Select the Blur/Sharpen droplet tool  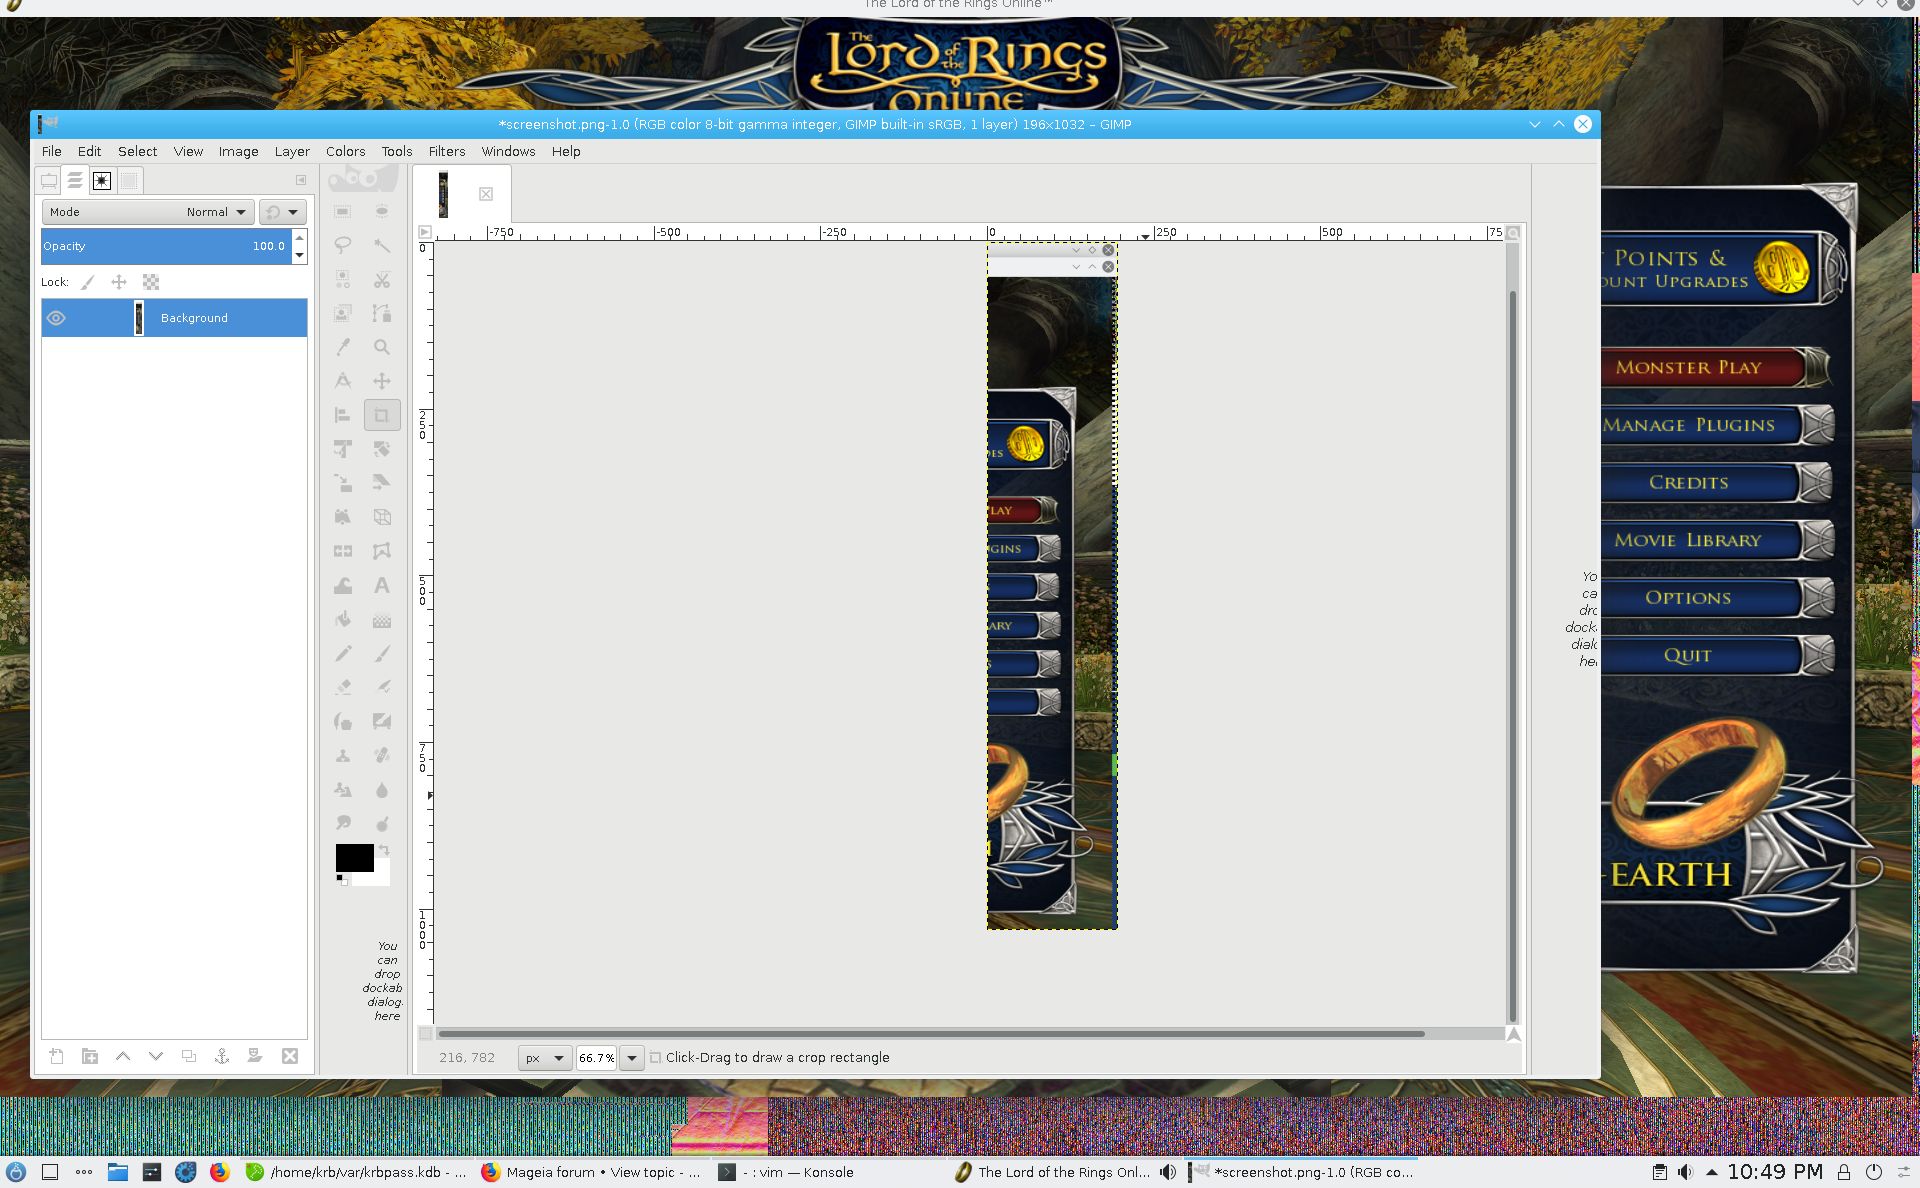[381, 789]
